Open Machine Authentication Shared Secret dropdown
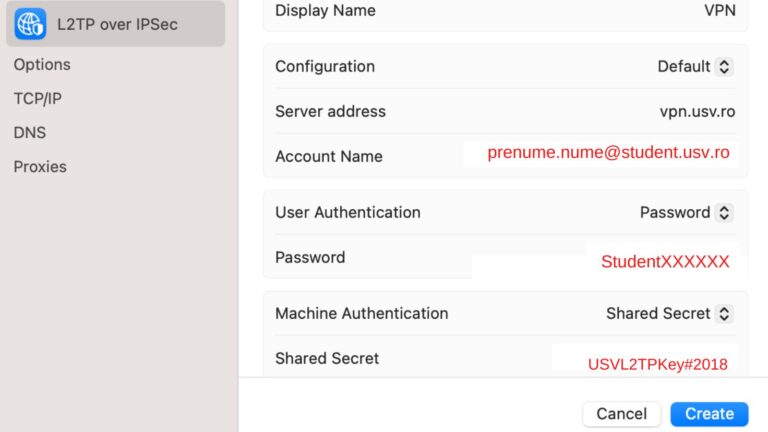Viewport: 768px width, 432px height. pyautogui.click(x=670, y=313)
